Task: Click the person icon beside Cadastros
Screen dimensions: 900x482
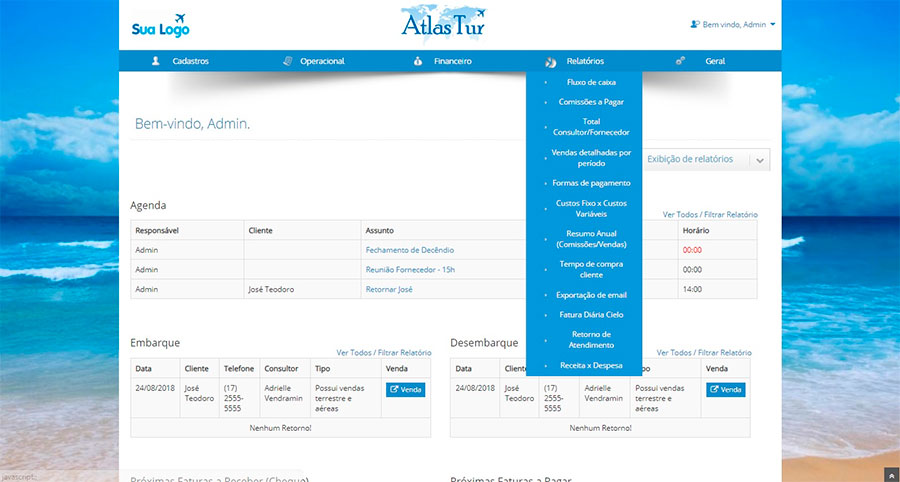Action: [155, 61]
